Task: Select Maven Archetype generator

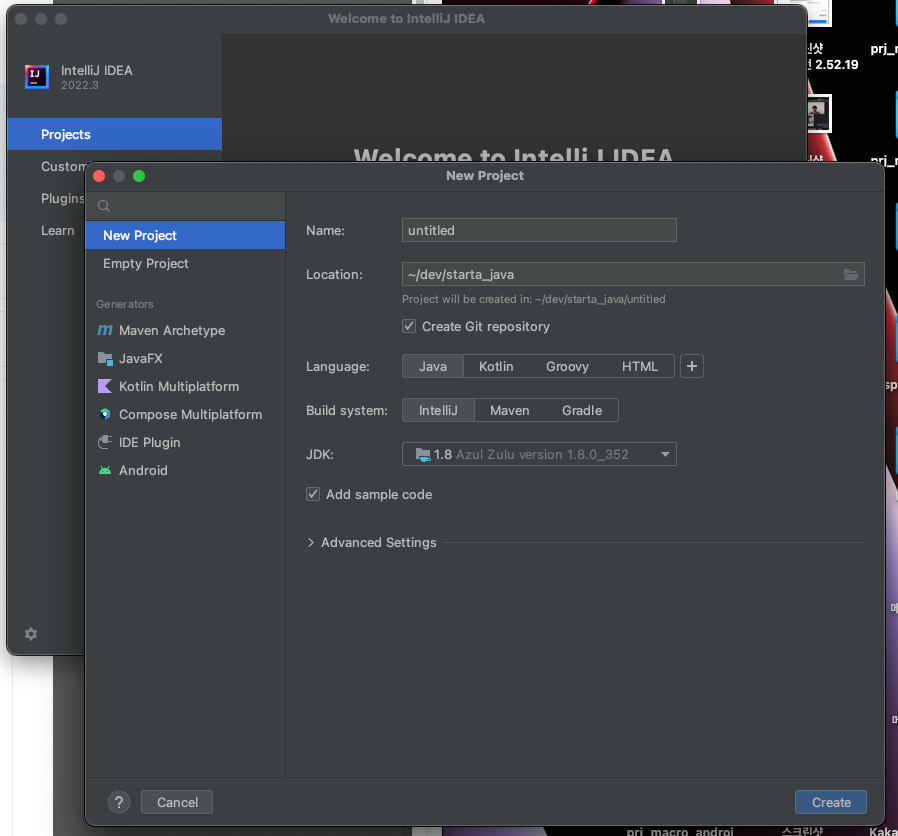Action: click(185, 330)
